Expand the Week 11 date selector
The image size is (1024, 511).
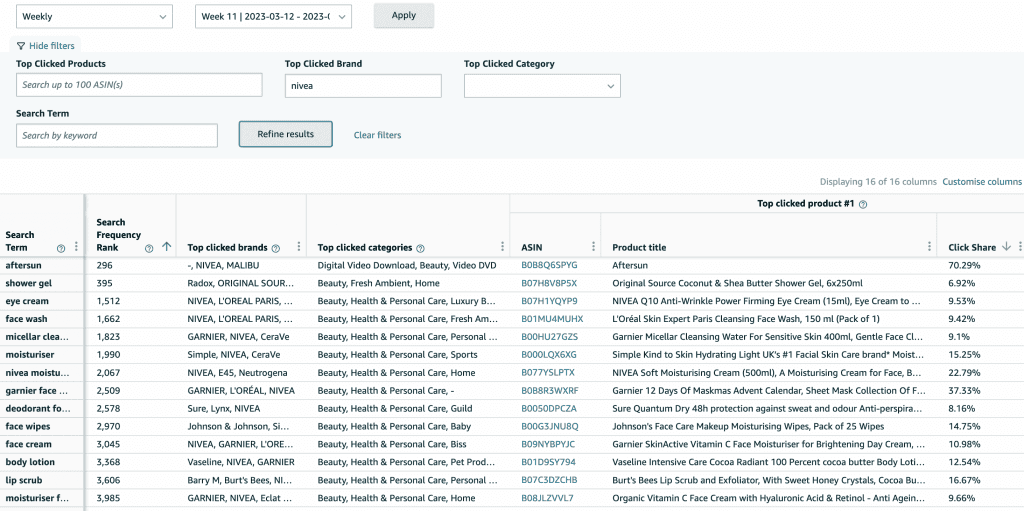point(273,16)
